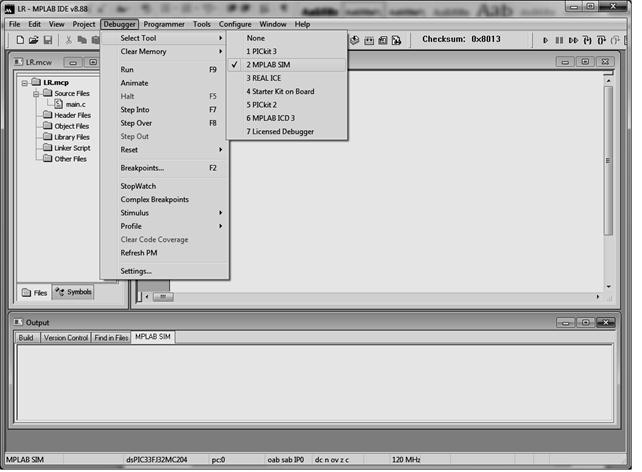Click the Animate double-arrow toolbar icon
Screen dimensions: 642x472
[573, 41]
